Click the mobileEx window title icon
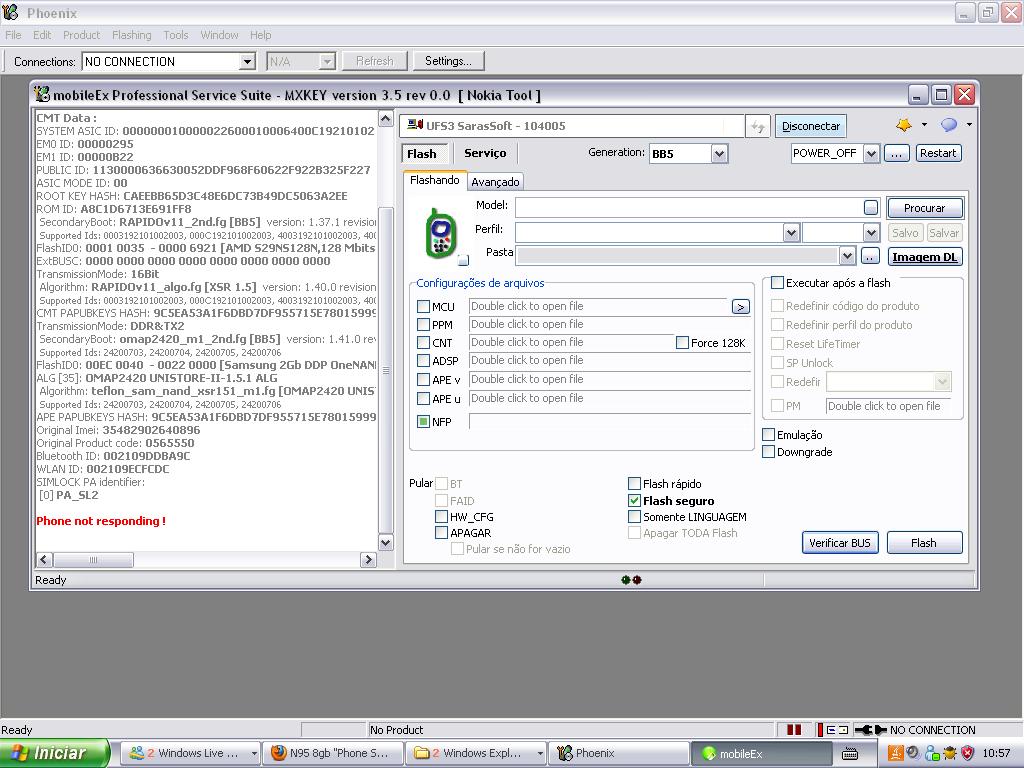Screen dimensions: 1024x768 click(42, 95)
